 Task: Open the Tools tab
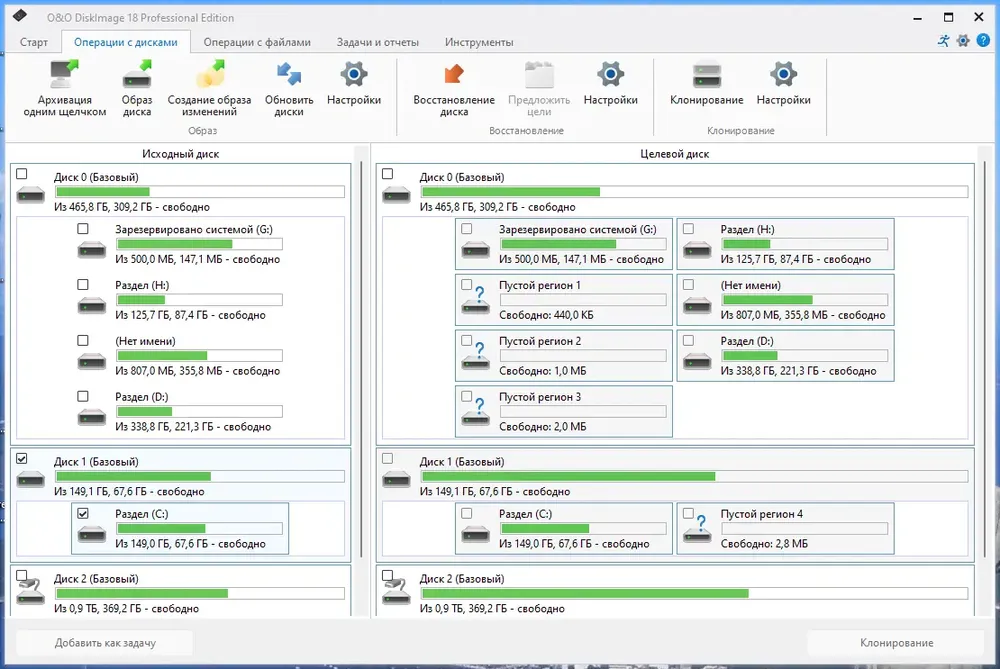pos(479,42)
